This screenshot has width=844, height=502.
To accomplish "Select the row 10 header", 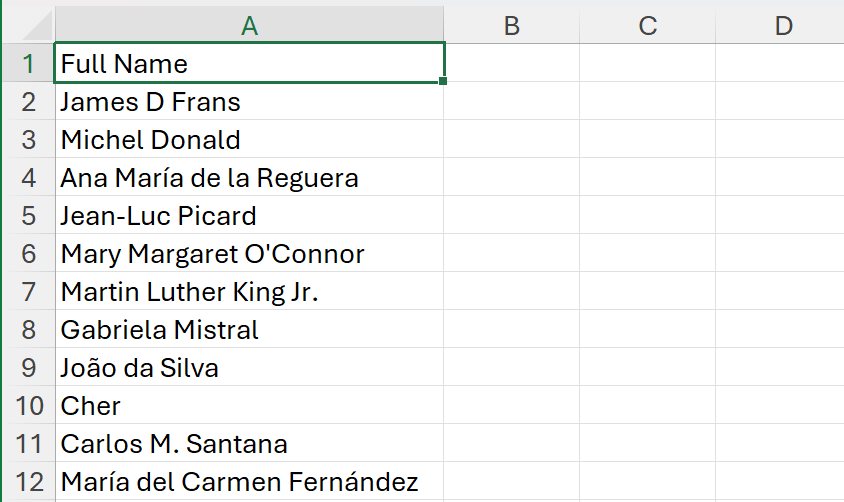I will pos(29,406).
